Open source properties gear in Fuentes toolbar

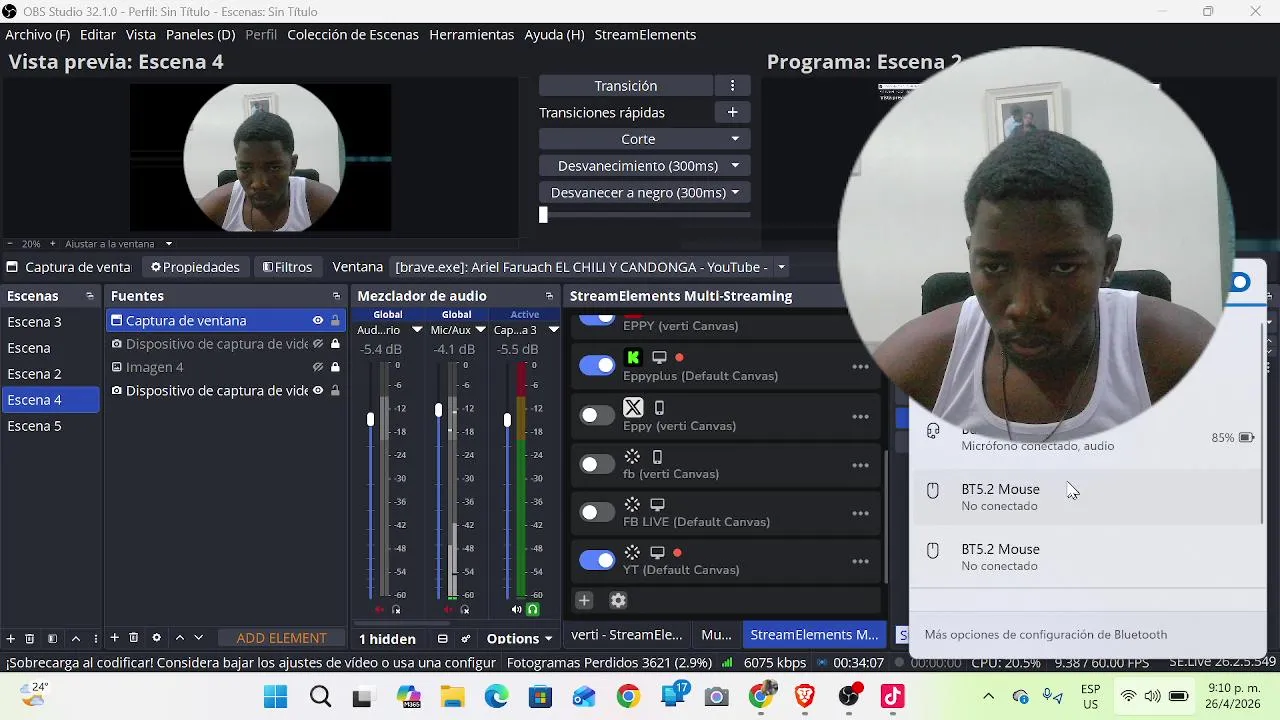click(x=156, y=638)
